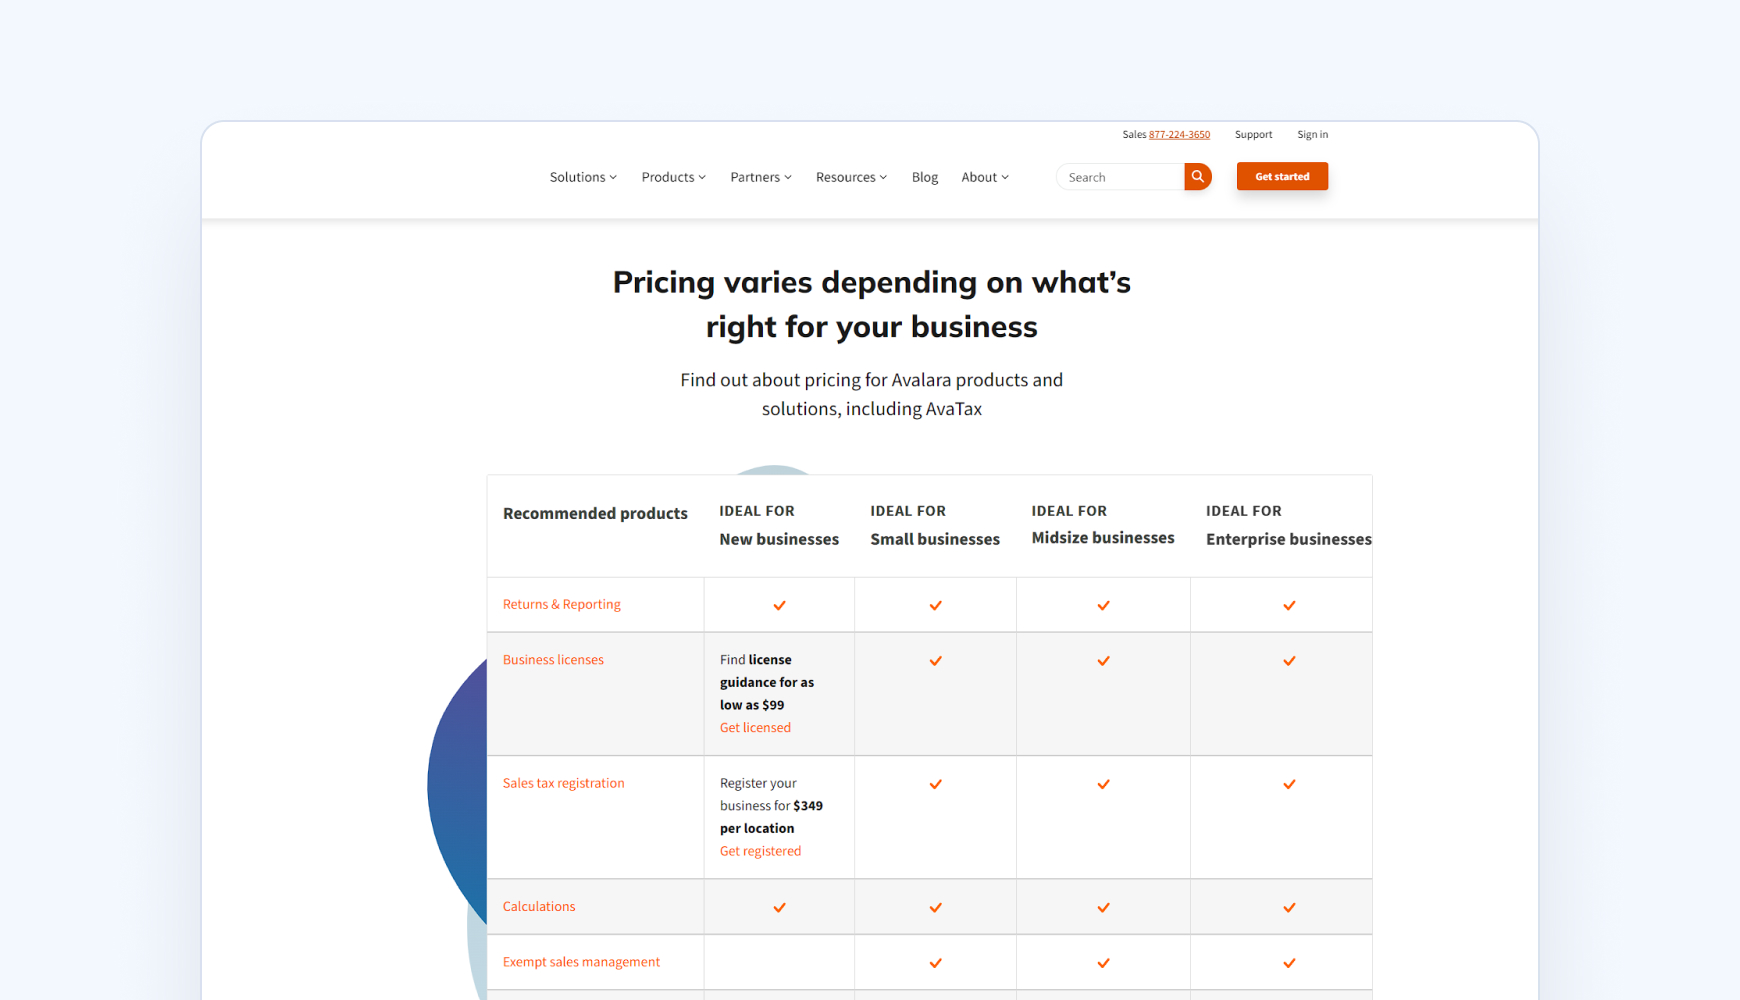Click Exempt sales management checkmark for Midsize businesses
Image resolution: width=1740 pixels, height=1000 pixels.
[x=1103, y=963]
